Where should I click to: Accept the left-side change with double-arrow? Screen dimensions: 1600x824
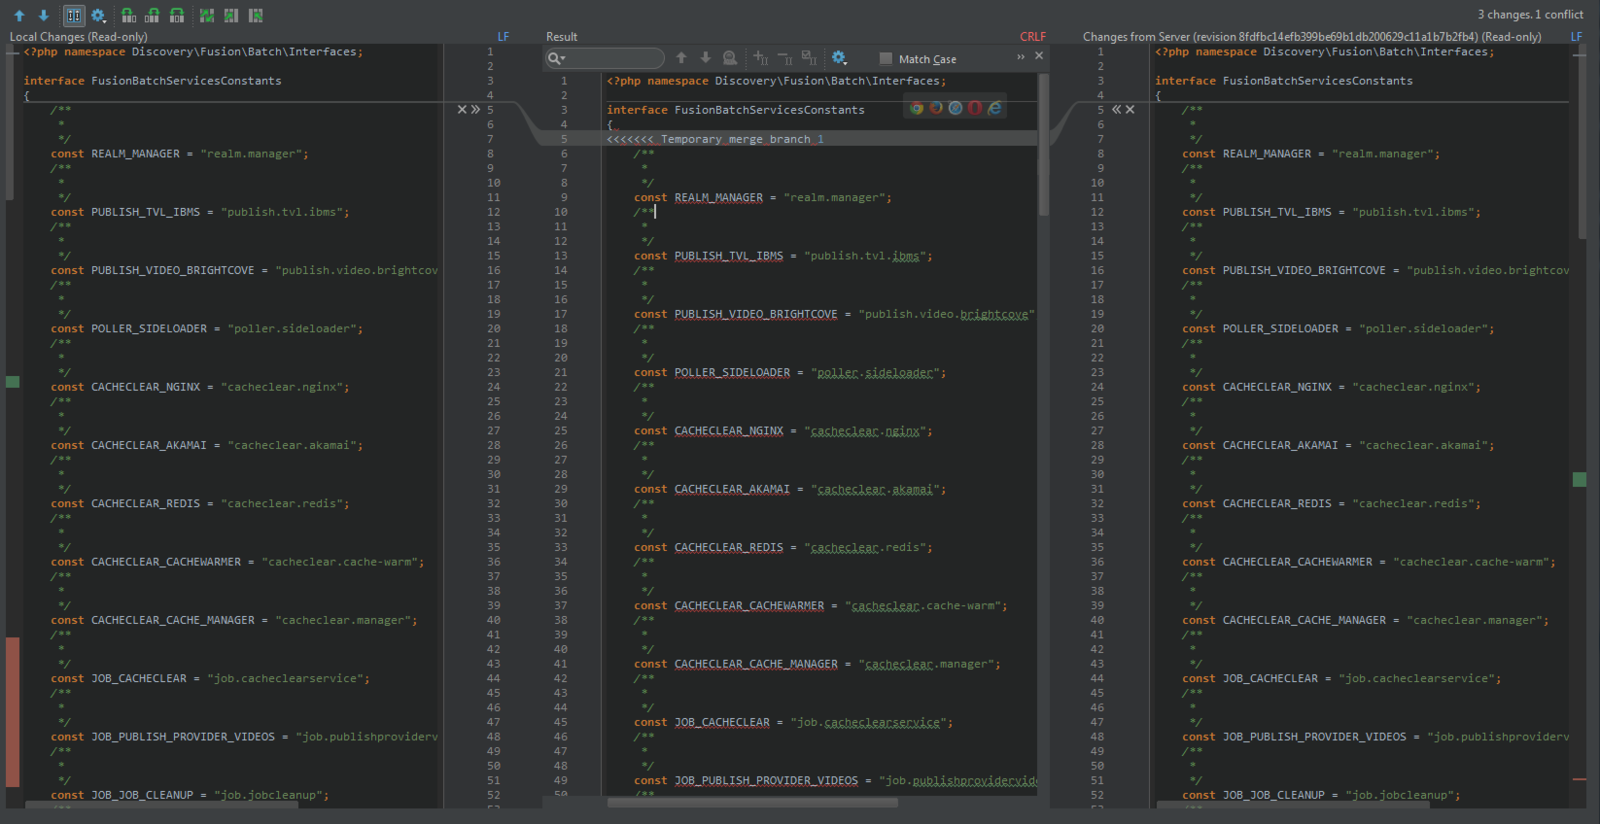476,110
